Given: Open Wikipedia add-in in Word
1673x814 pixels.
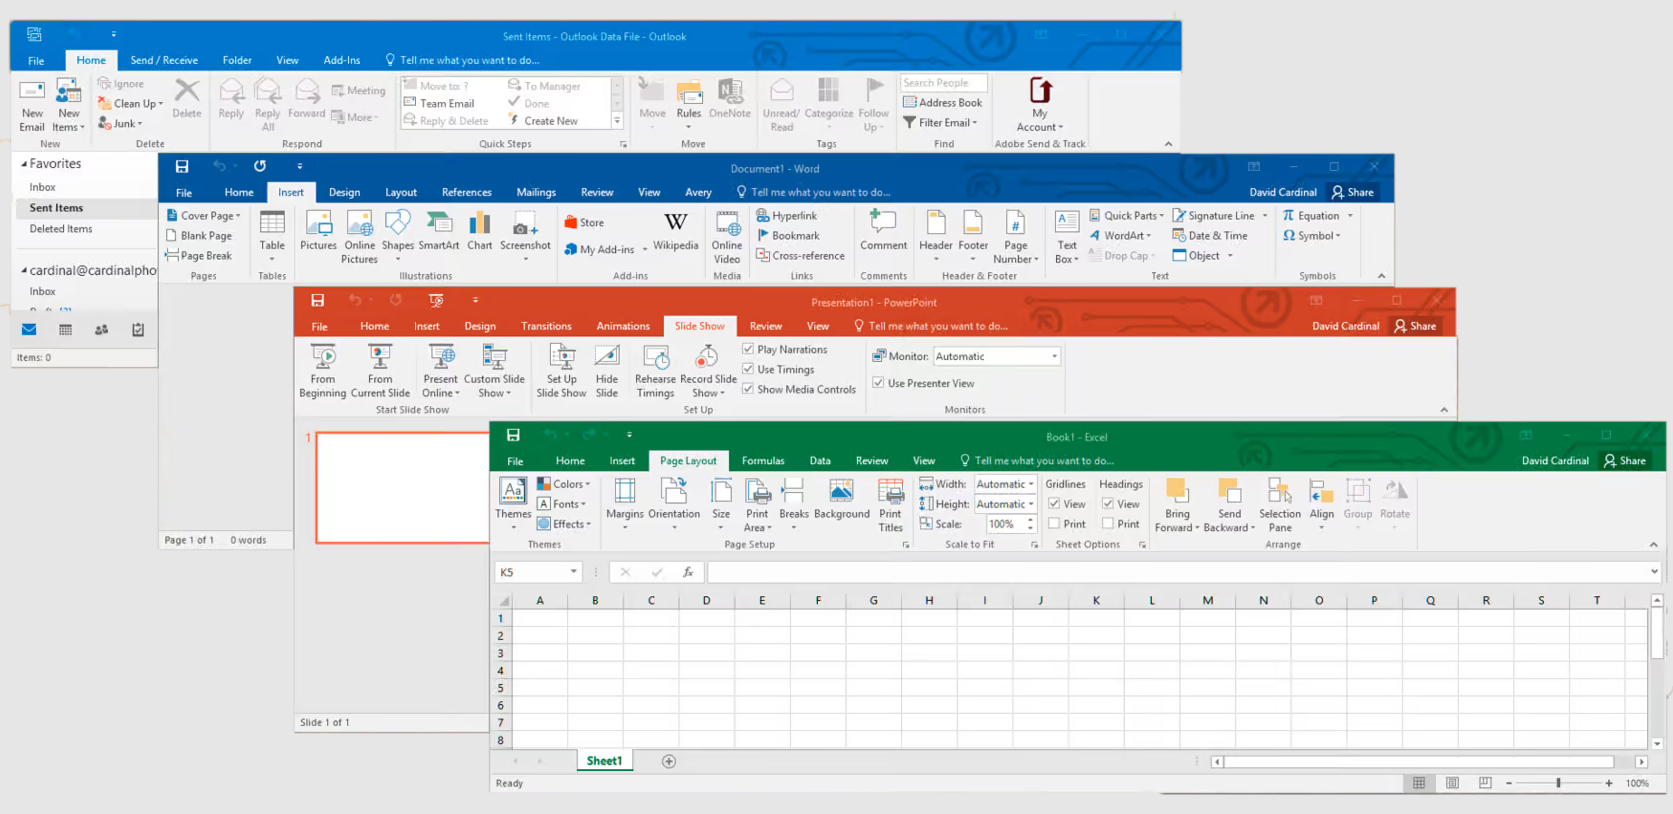Looking at the screenshot, I should click(676, 230).
